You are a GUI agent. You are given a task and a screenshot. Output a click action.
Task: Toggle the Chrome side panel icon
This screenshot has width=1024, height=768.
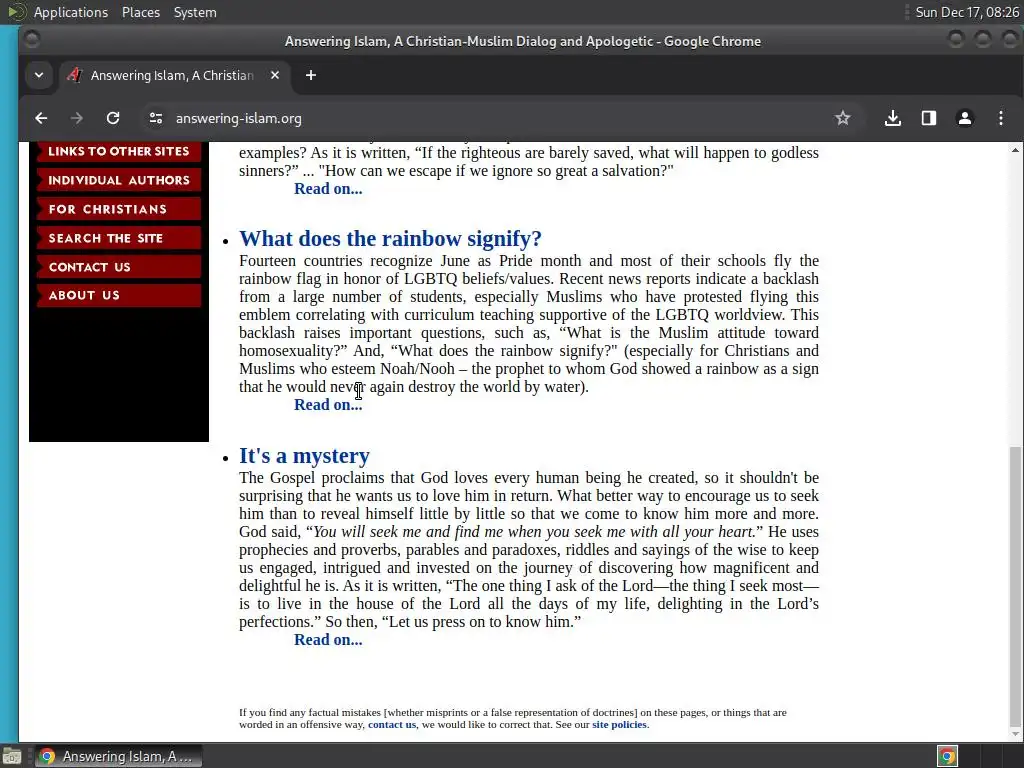tap(929, 118)
